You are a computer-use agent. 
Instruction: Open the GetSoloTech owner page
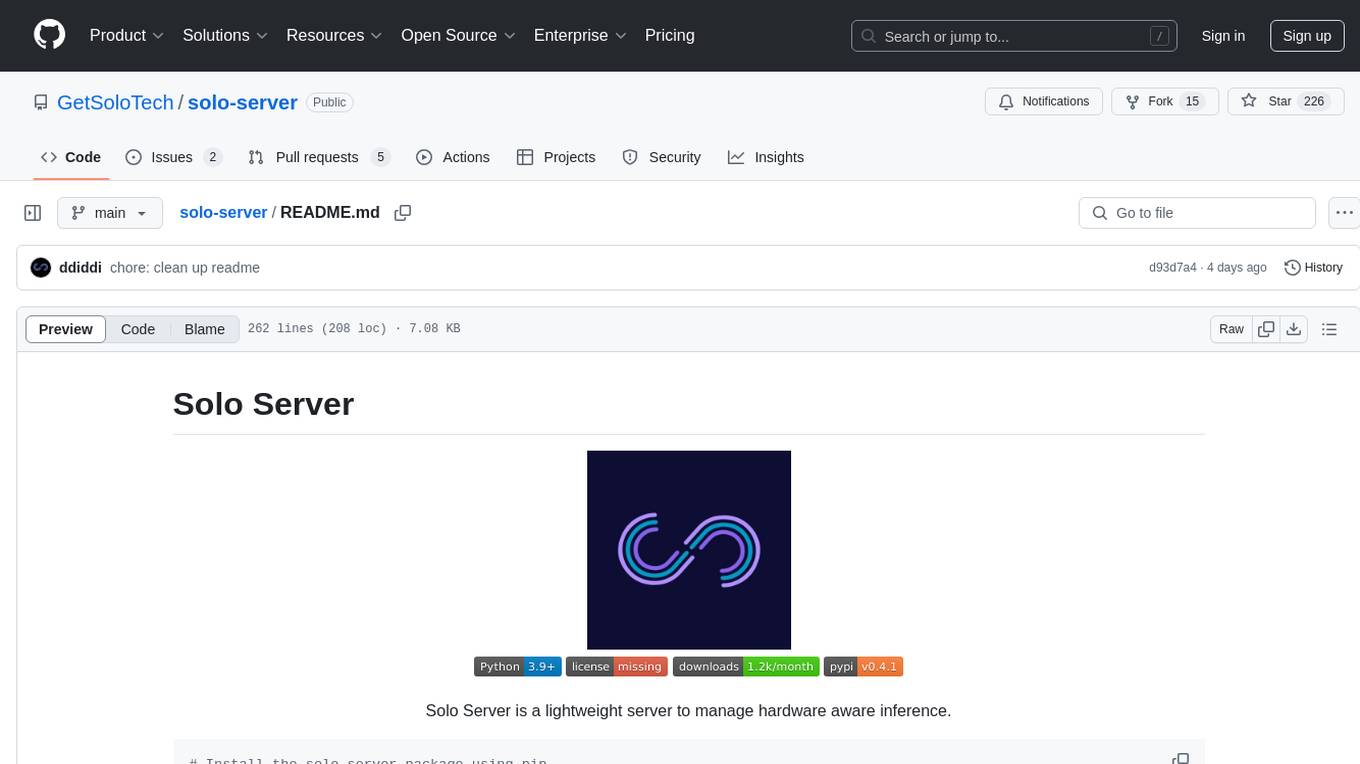pos(115,102)
